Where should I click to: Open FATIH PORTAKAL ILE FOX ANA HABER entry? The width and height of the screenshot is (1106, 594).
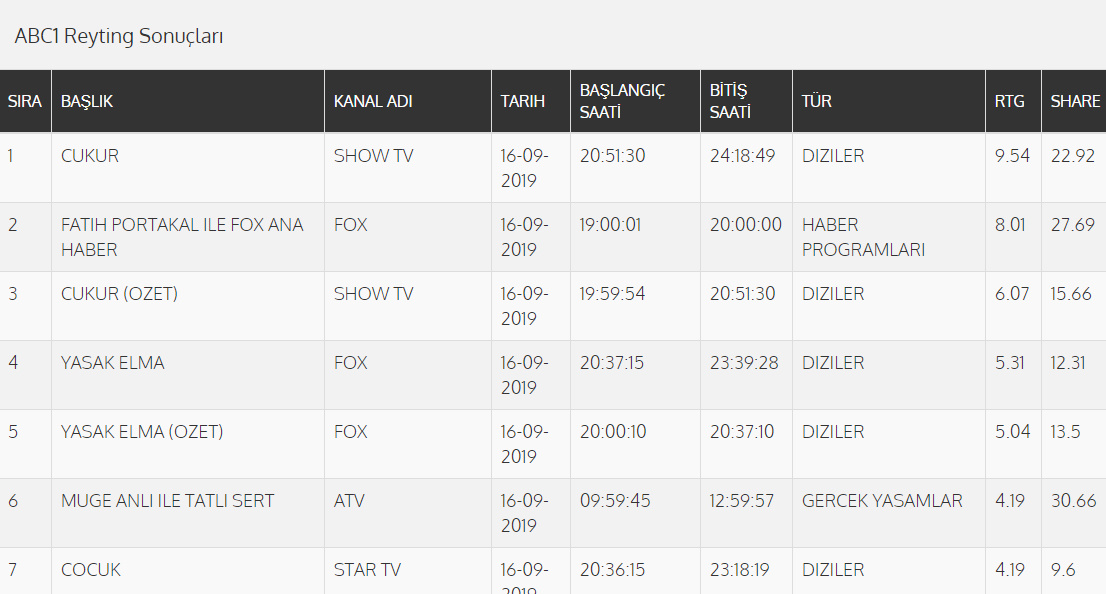tap(182, 237)
